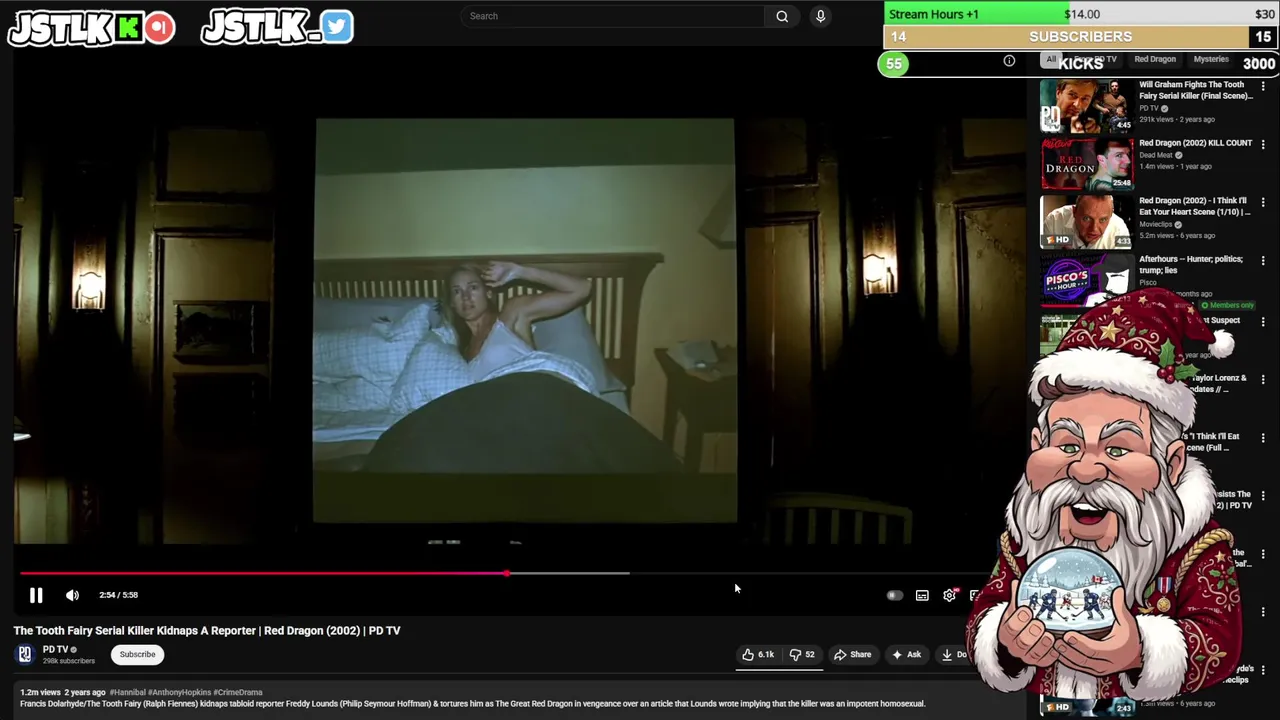This screenshot has height=720, width=1280.
Task: Click the video title text
Action: pos(207,630)
